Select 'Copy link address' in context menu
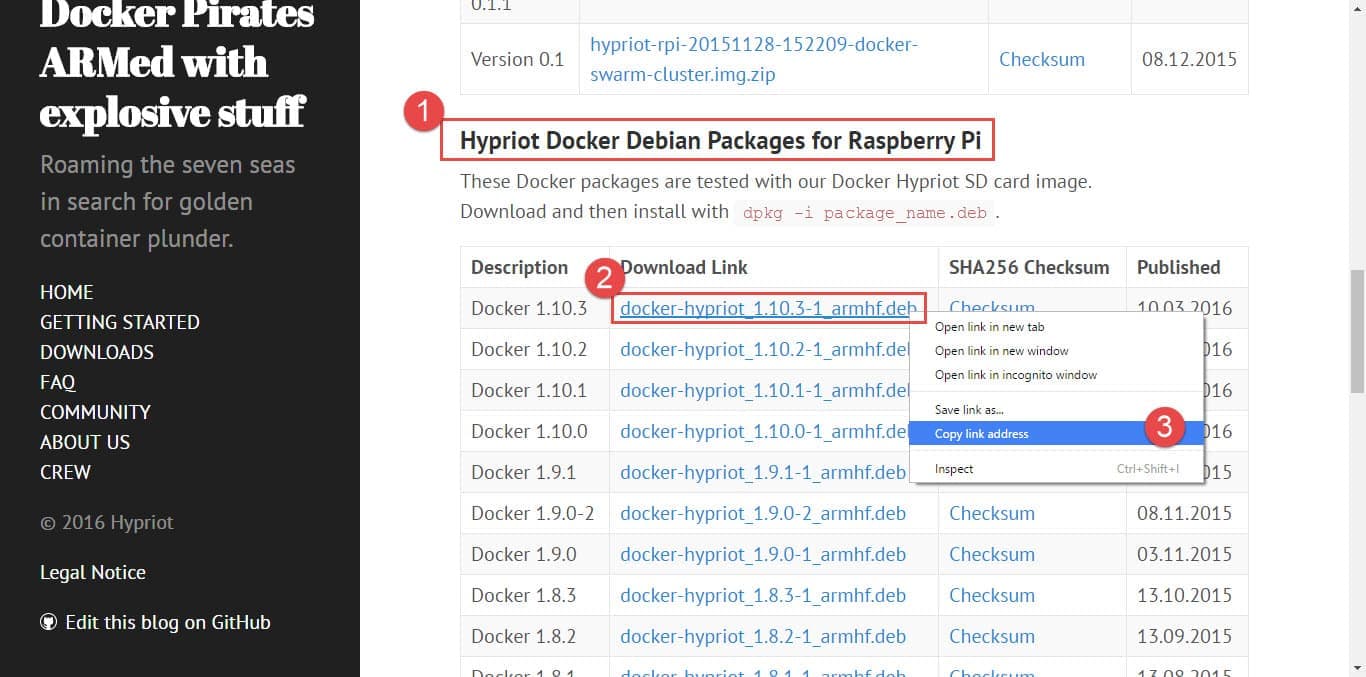This screenshot has width=1366, height=677. click(x=981, y=433)
